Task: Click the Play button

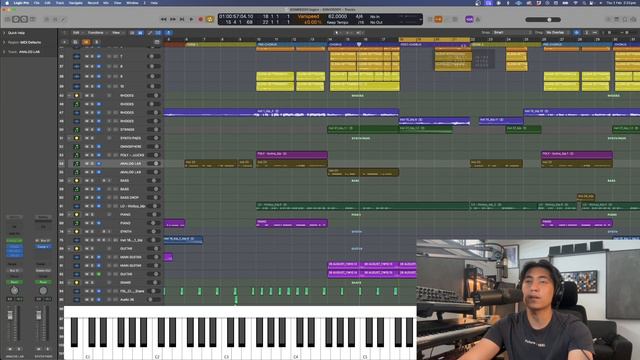Action: [x=191, y=19]
